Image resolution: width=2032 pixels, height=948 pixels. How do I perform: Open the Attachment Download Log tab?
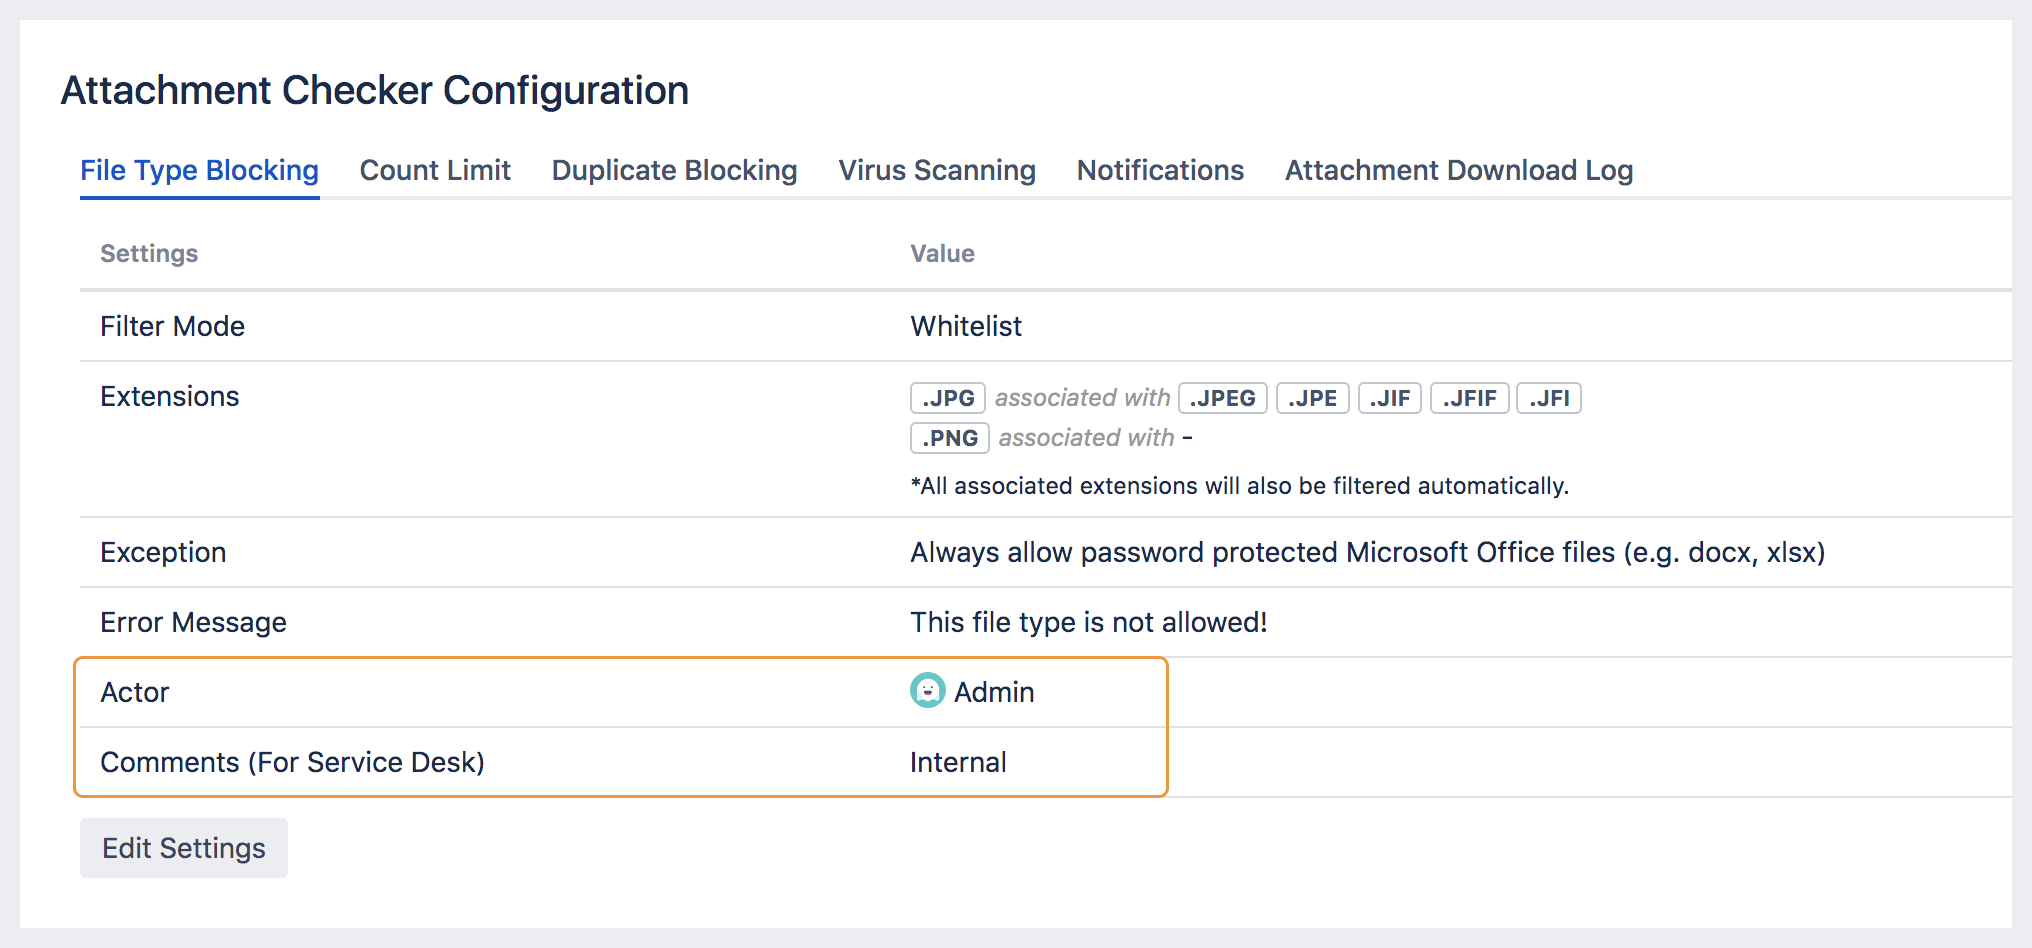[x=1459, y=170]
